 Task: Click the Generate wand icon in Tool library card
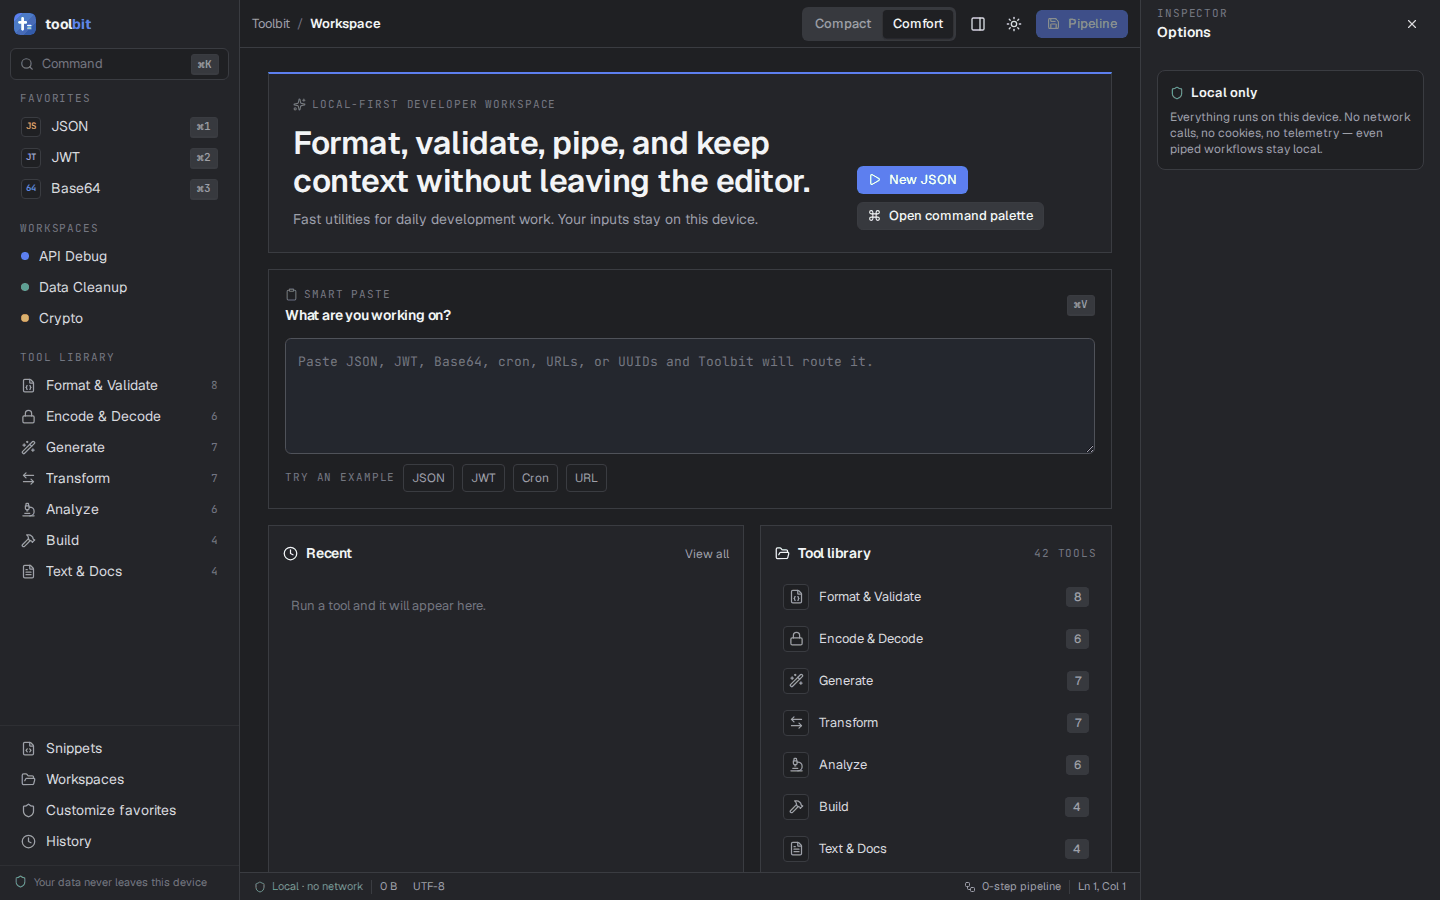(796, 681)
